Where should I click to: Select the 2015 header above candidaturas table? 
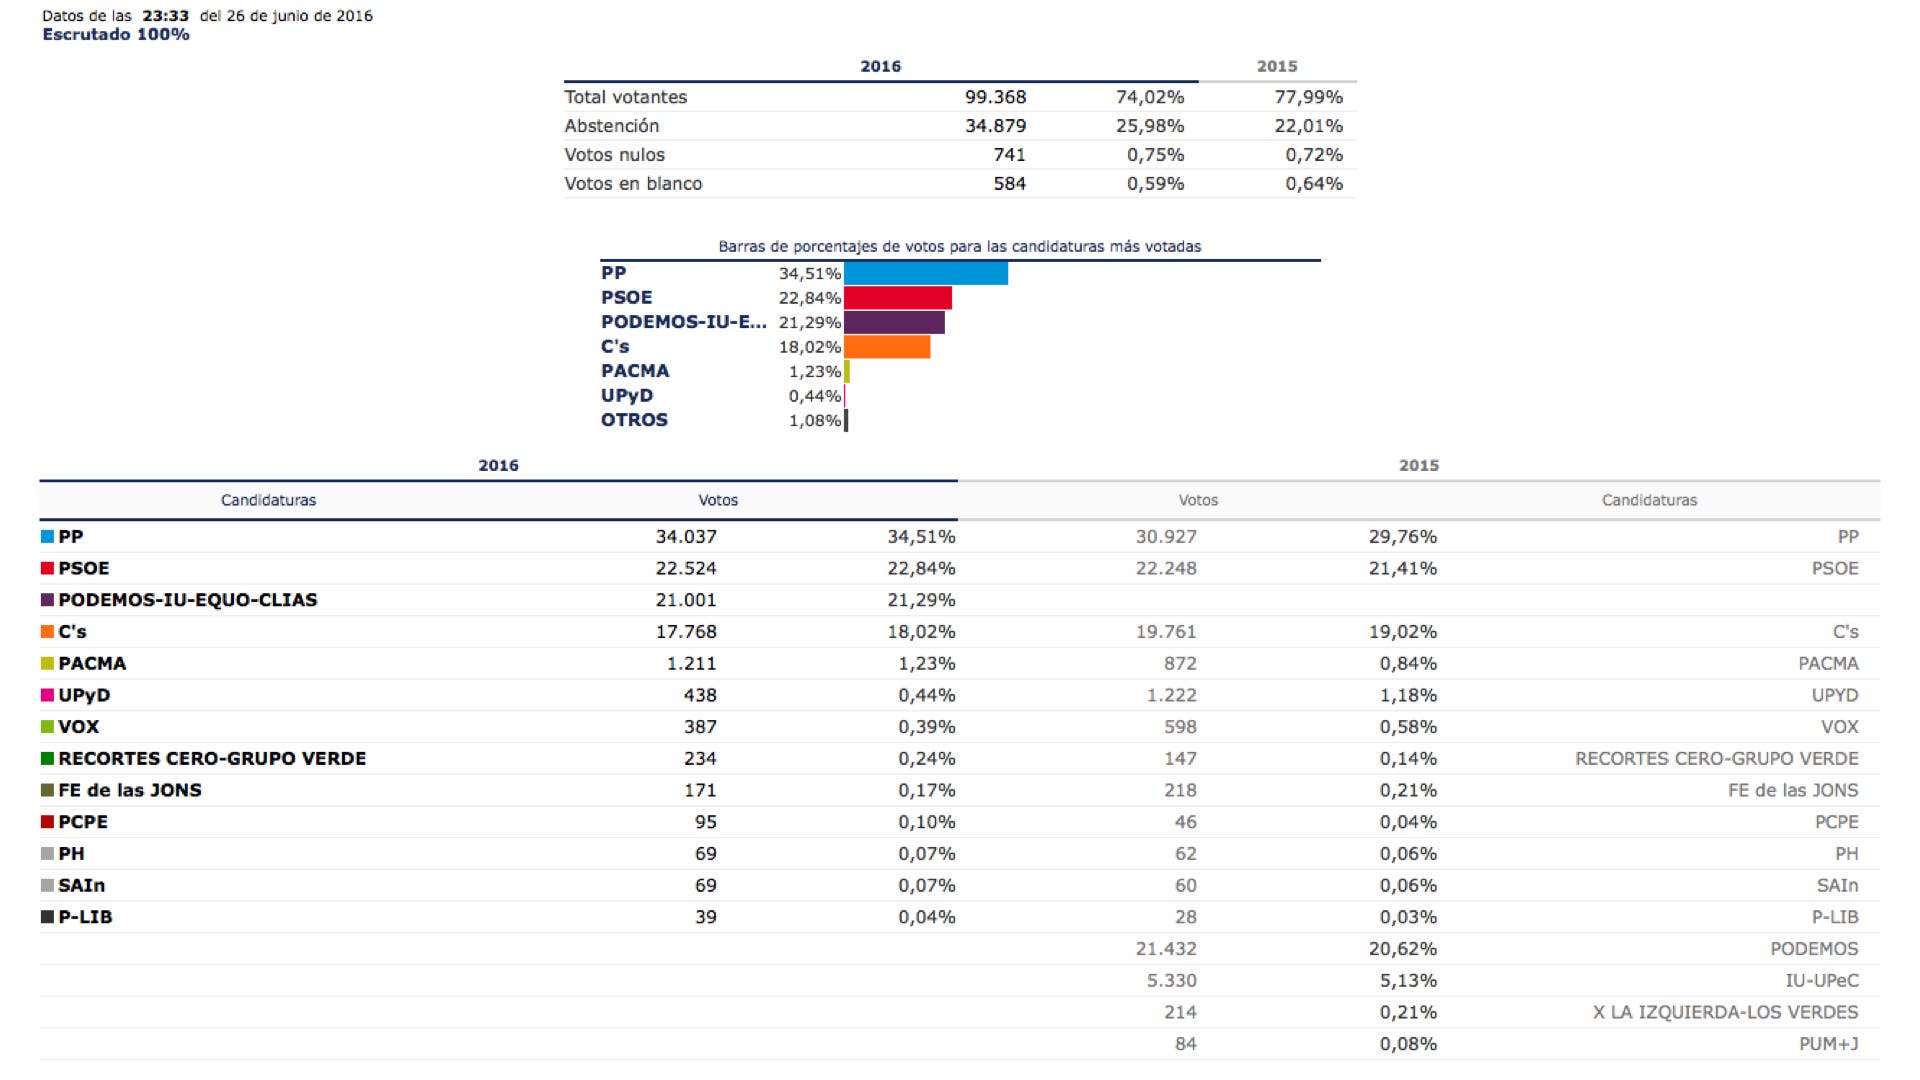1418,466
